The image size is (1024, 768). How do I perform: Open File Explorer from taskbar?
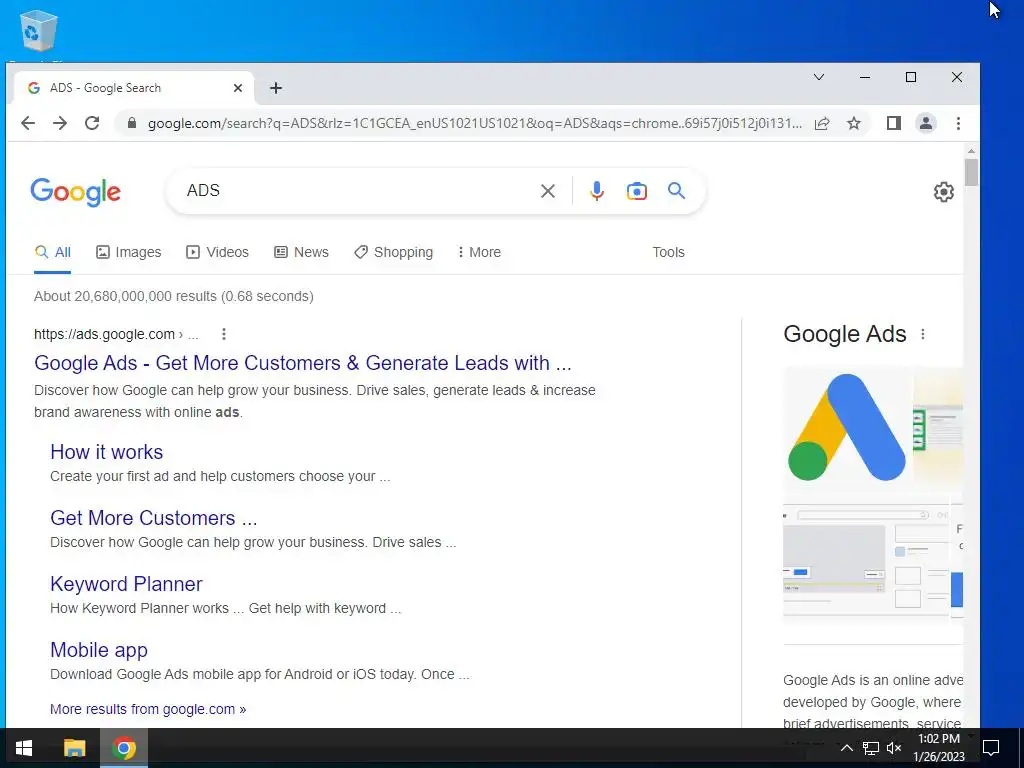tap(74, 748)
